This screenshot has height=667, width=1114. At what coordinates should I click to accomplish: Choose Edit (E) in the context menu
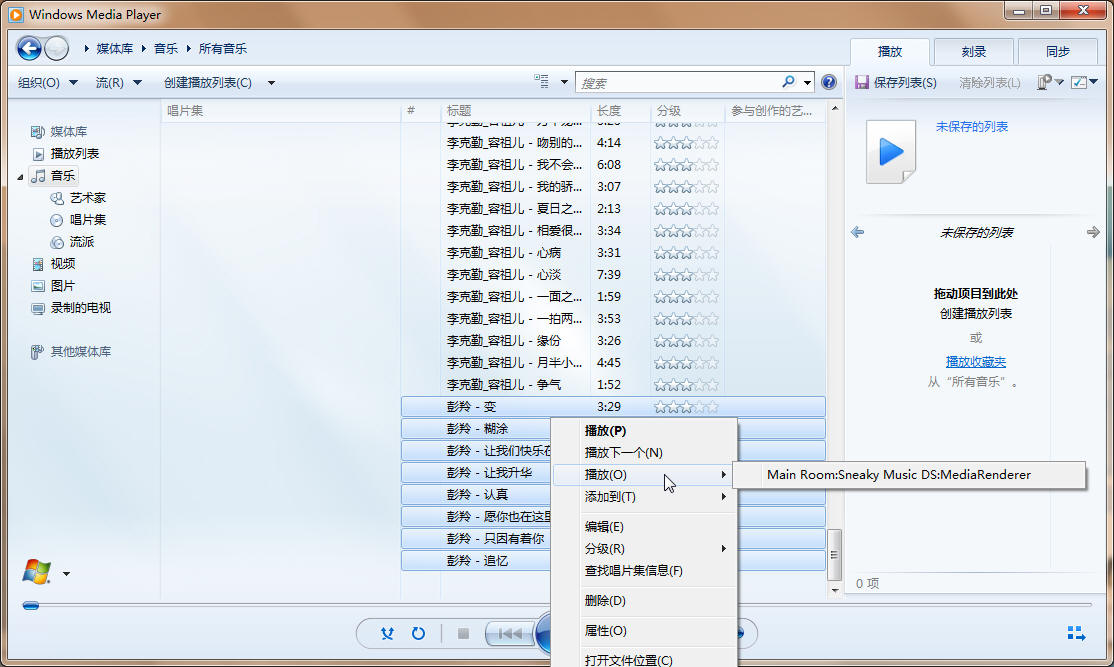coord(644,526)
